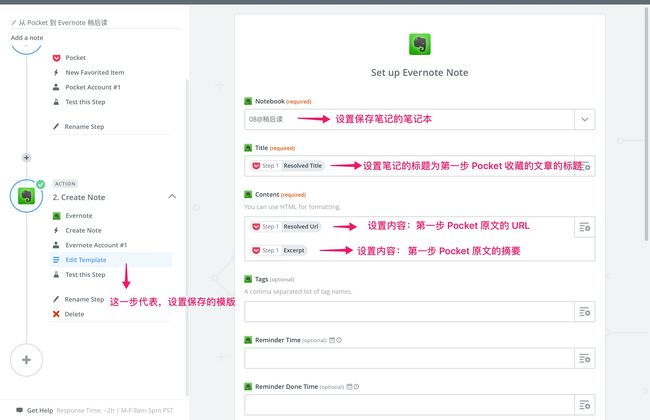Image resolution: width=650 pixels, height=420 pixels.
Task: Click the large Evernote logo in the form header
Action: (420, 44)
